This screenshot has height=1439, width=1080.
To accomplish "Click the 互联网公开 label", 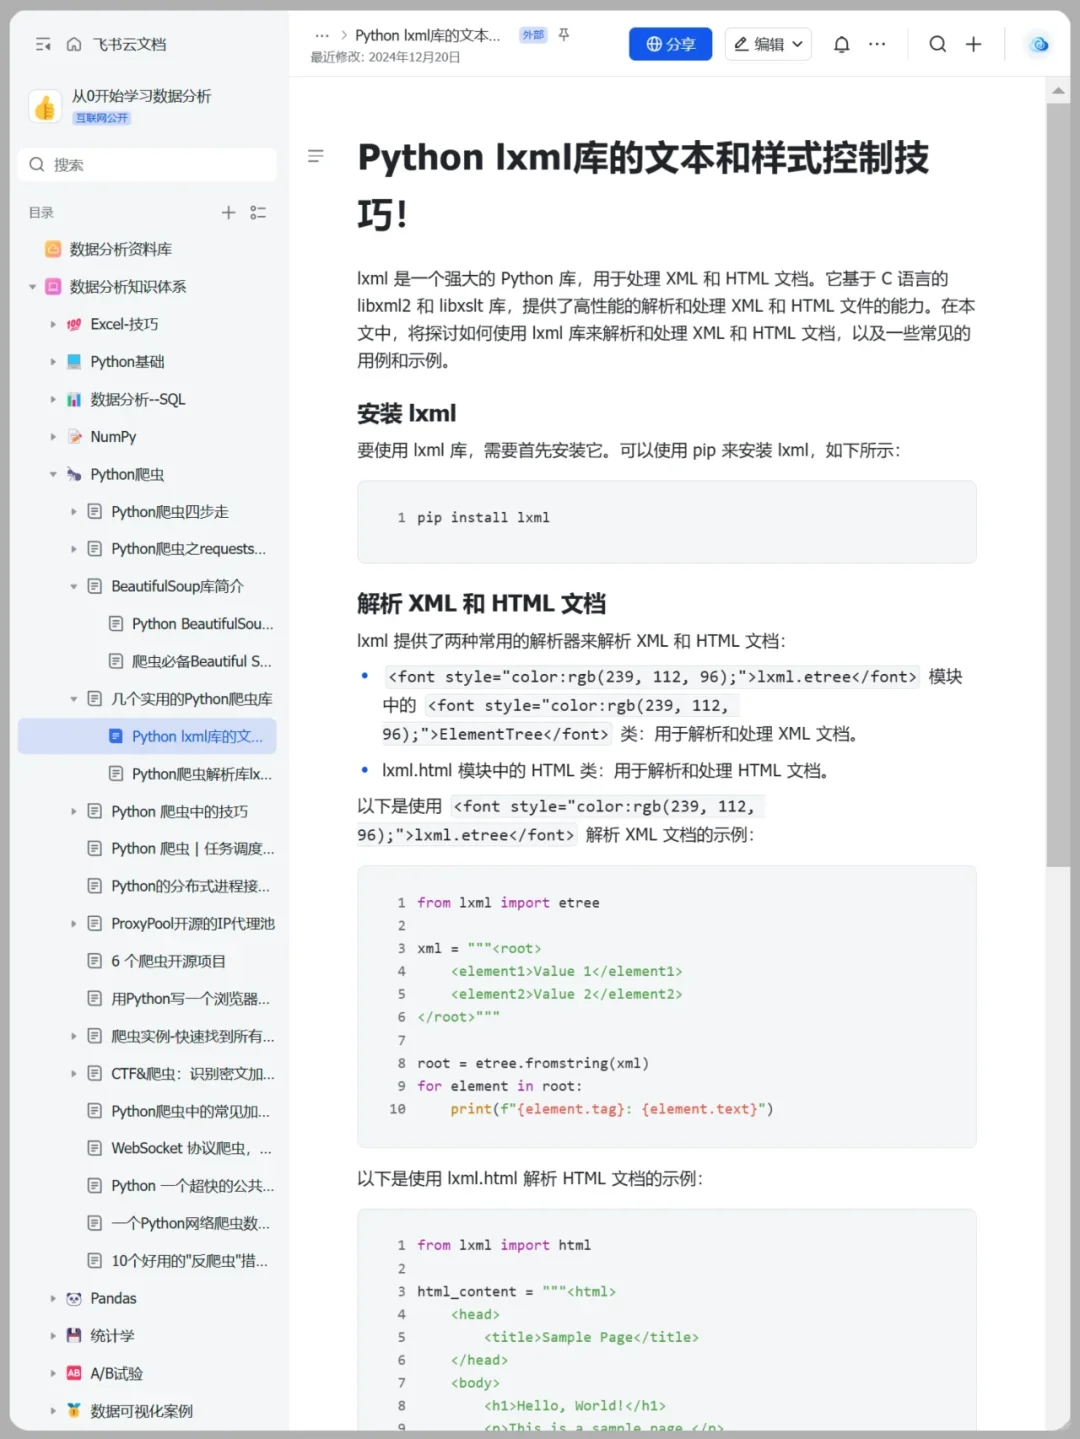I will [104, 117].
